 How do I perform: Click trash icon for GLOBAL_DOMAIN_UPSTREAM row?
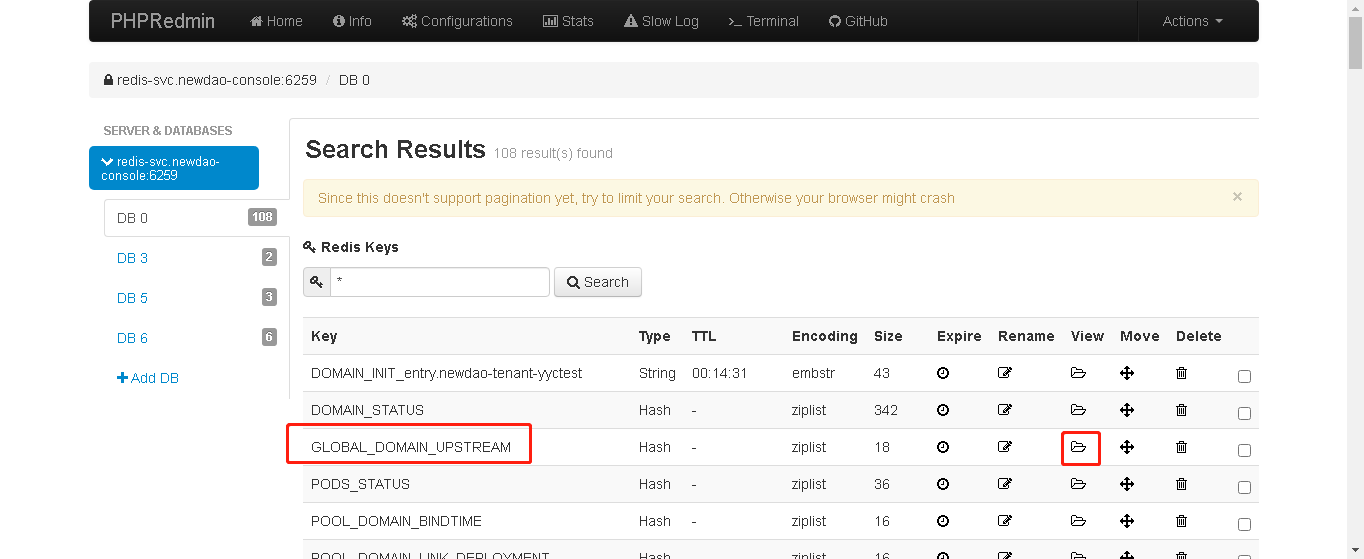[x=1181, y=447]
